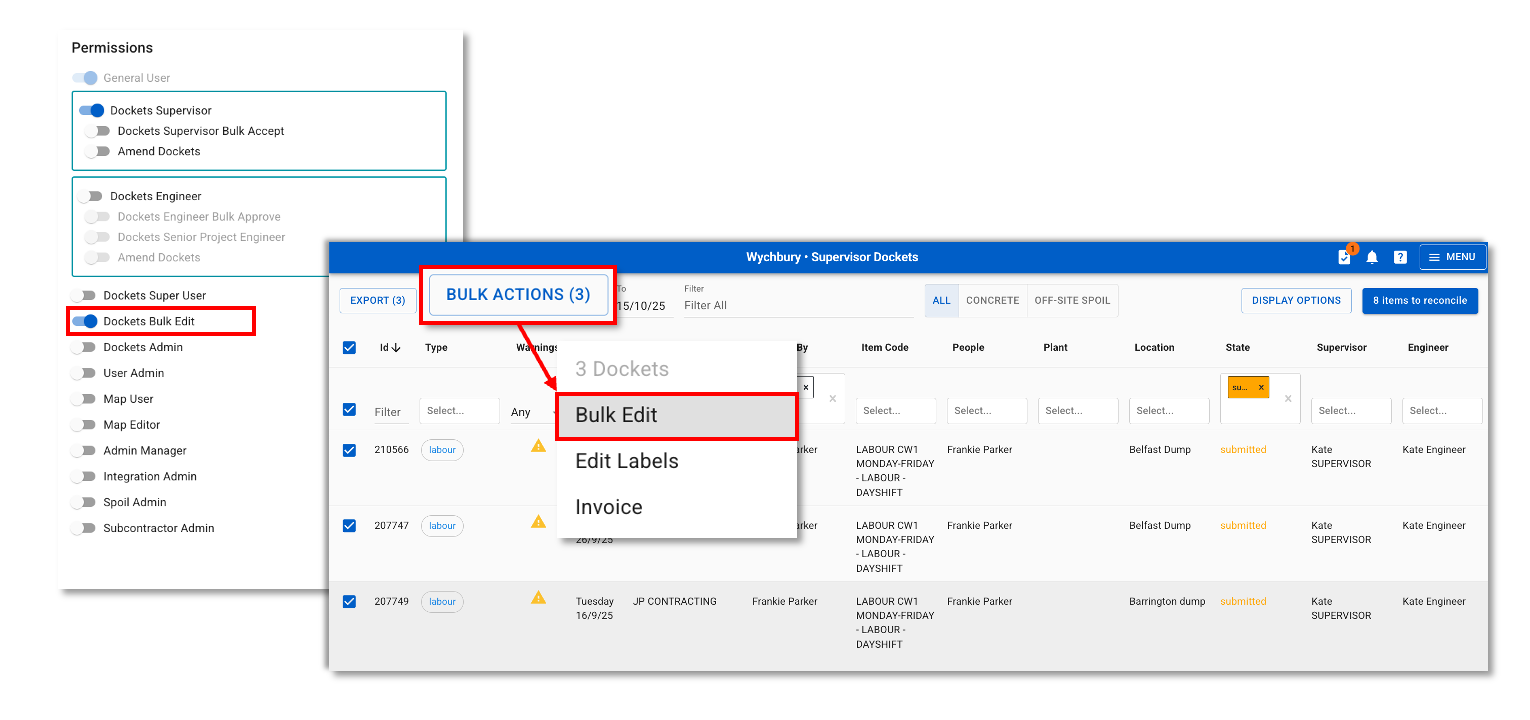Open the Type filter dropdown
1530x720 pixels.
click(459, 411)
